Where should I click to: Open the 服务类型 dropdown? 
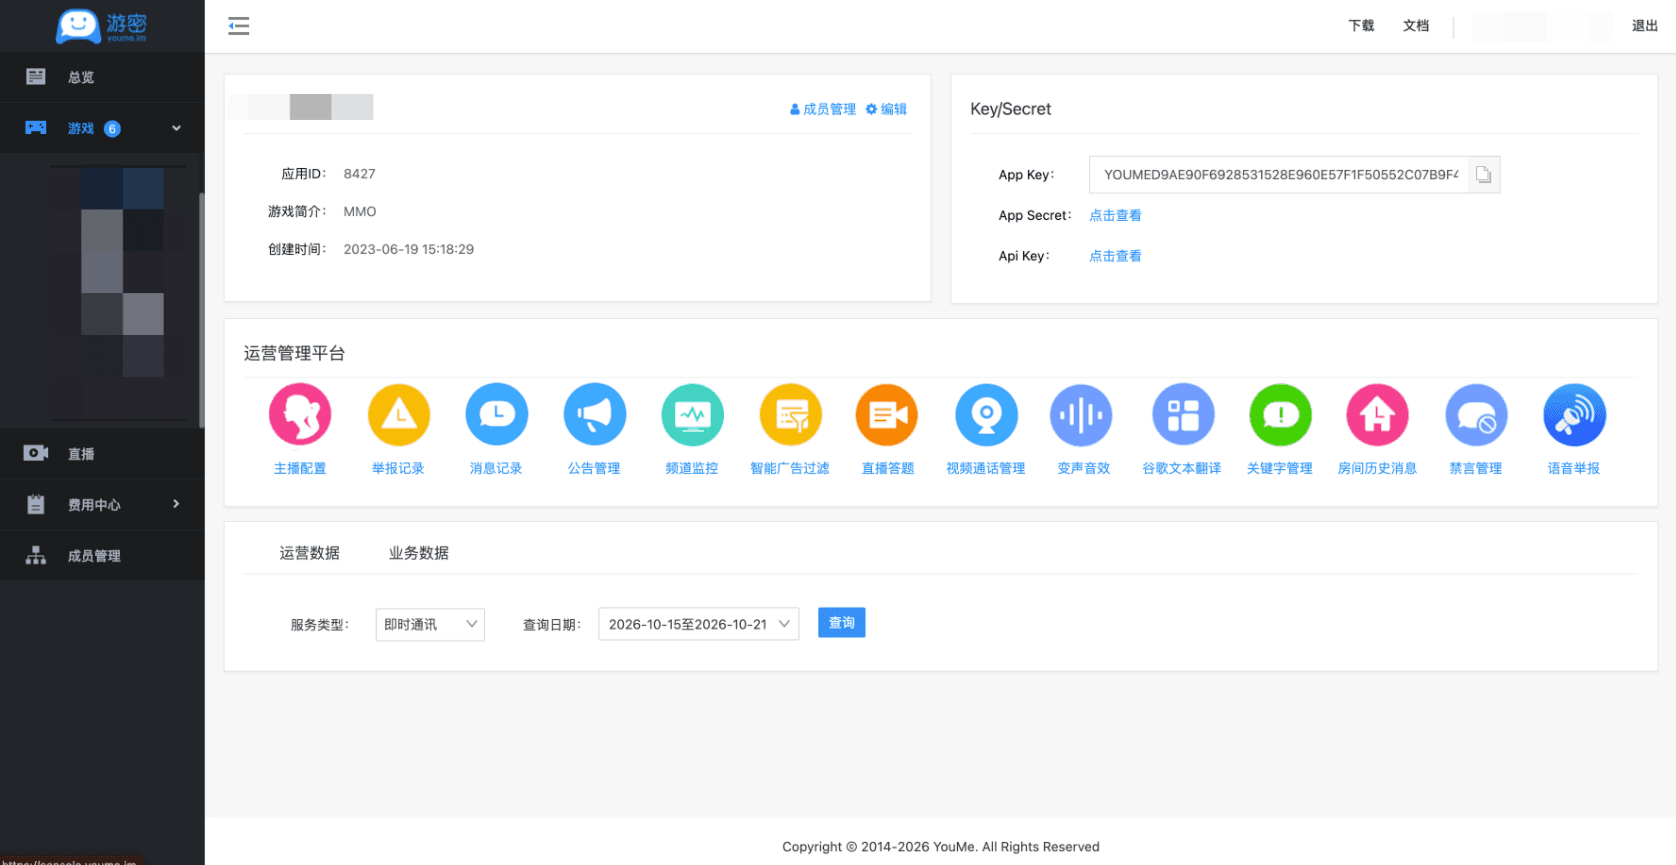(x=430, y=624)
